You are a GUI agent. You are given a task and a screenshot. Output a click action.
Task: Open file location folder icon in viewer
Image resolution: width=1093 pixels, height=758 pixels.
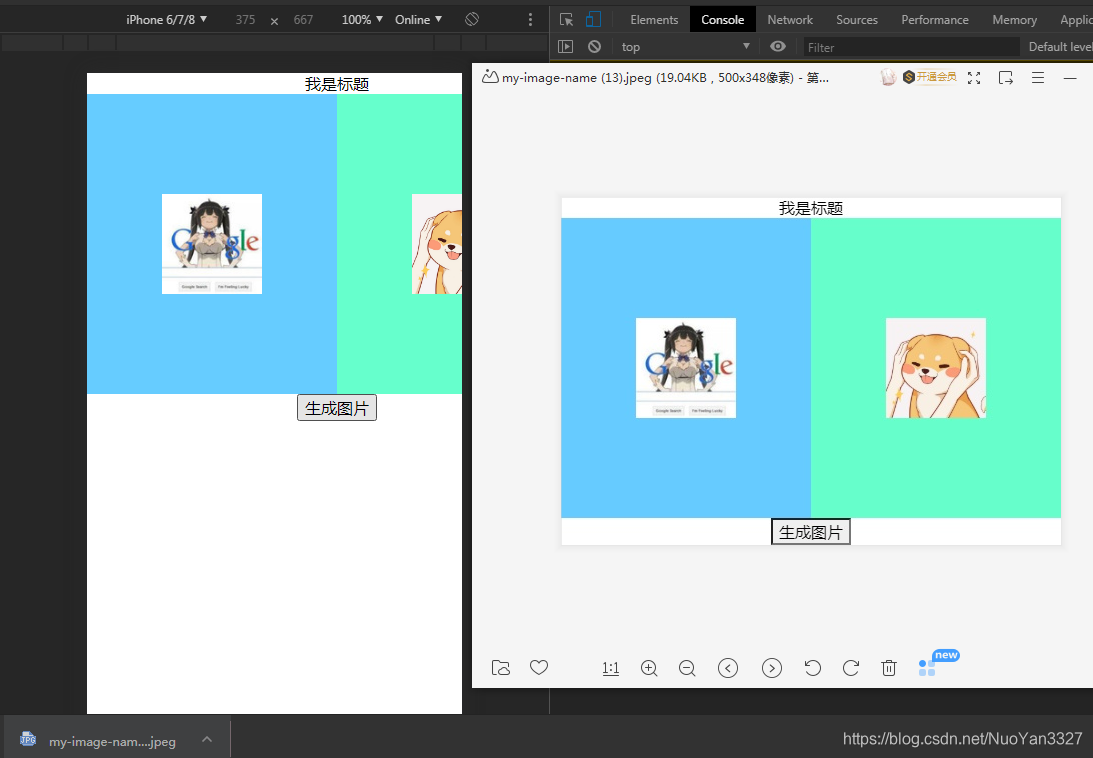point(500,668)
